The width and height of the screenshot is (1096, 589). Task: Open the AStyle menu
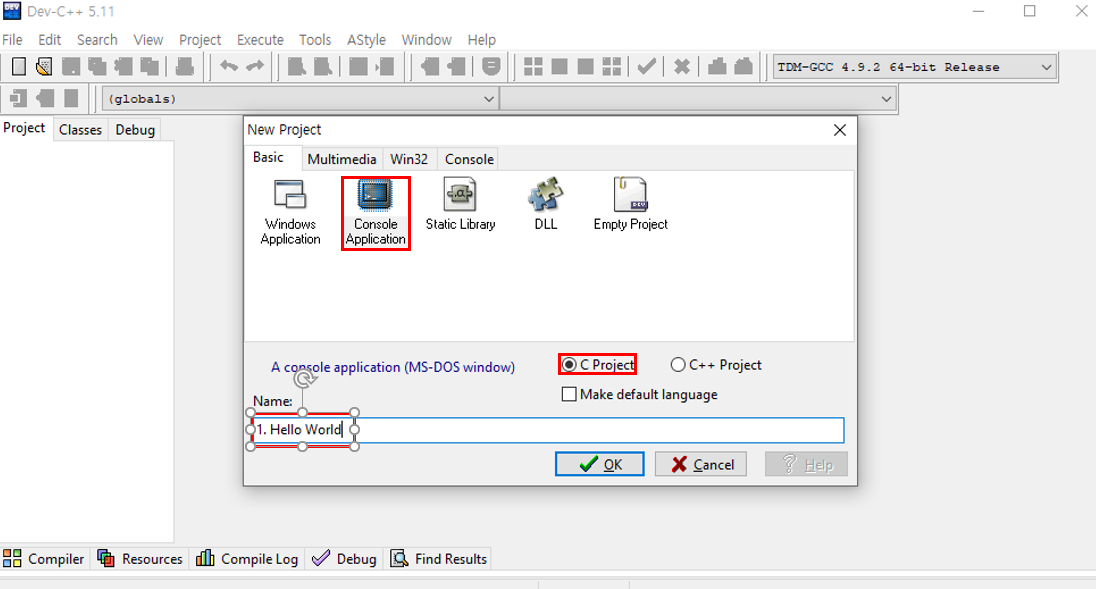pyautogui.click(x=366, y=40)
